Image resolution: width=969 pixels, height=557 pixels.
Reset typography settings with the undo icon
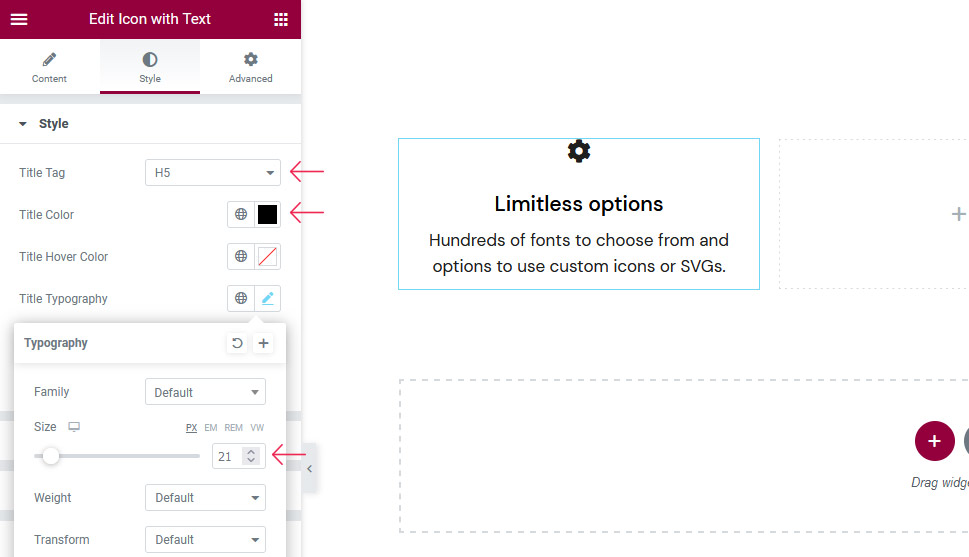[x=237, y=342]
